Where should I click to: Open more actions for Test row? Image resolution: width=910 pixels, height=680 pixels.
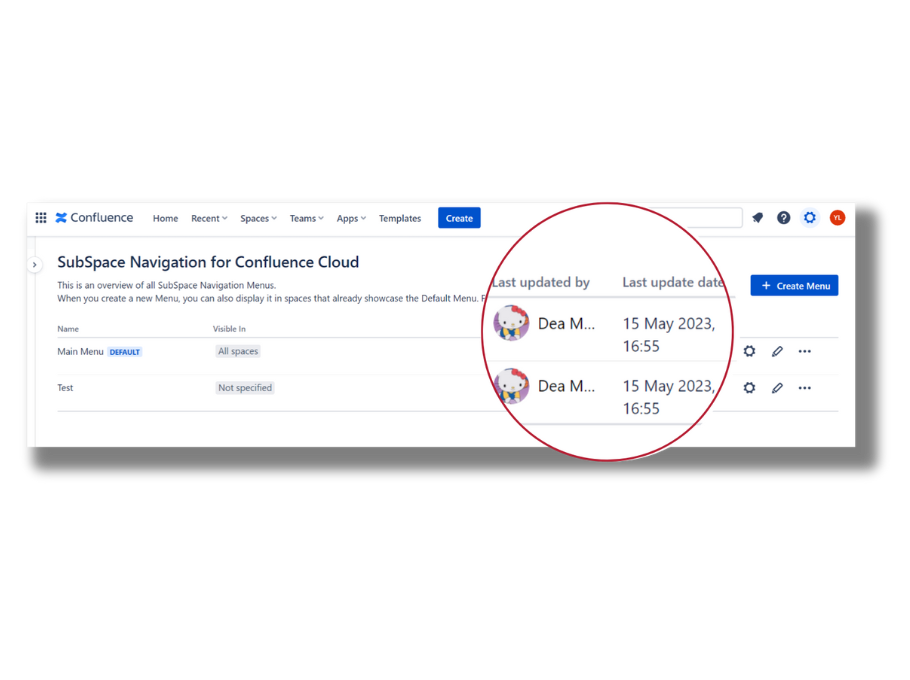[804, 388]
